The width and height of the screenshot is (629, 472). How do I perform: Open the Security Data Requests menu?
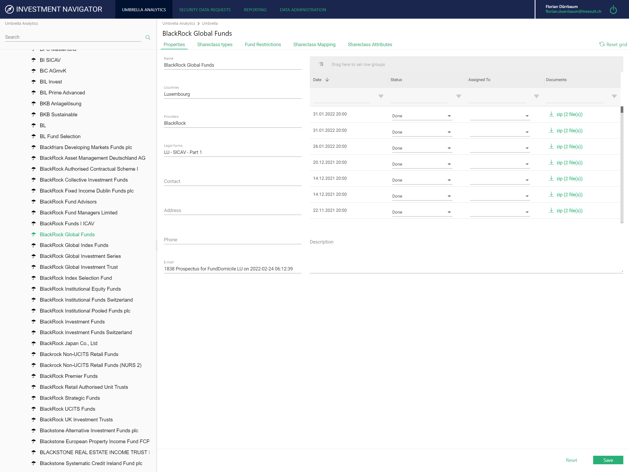pyautogui.click(x=205, y=10)
